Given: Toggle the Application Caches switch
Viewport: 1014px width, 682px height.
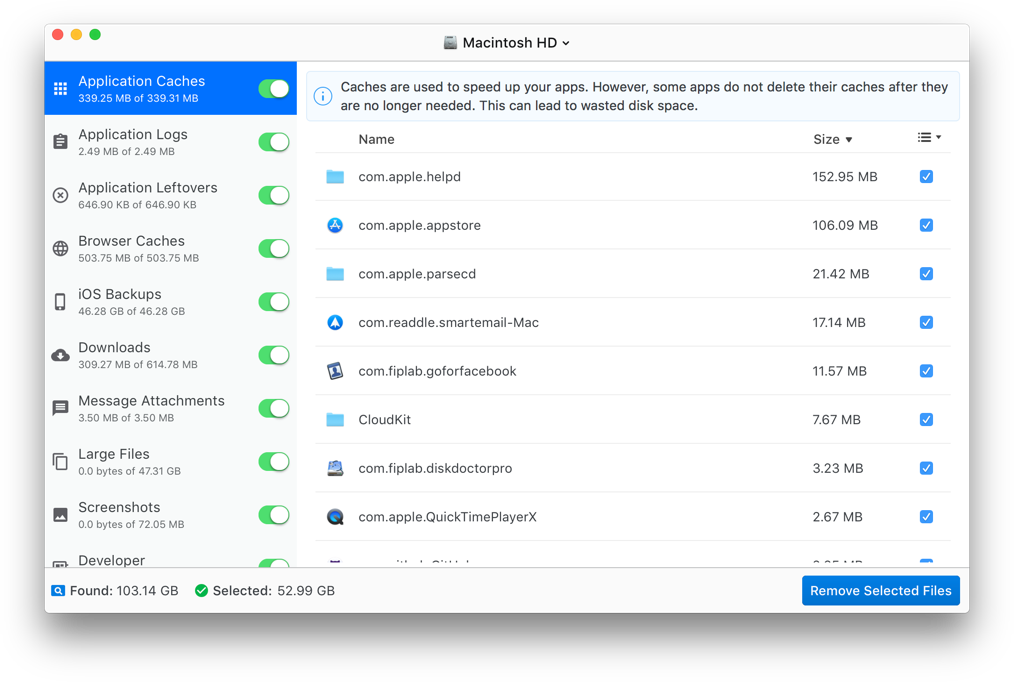Looking at the screenshot, I should click(x=274, y=89).
